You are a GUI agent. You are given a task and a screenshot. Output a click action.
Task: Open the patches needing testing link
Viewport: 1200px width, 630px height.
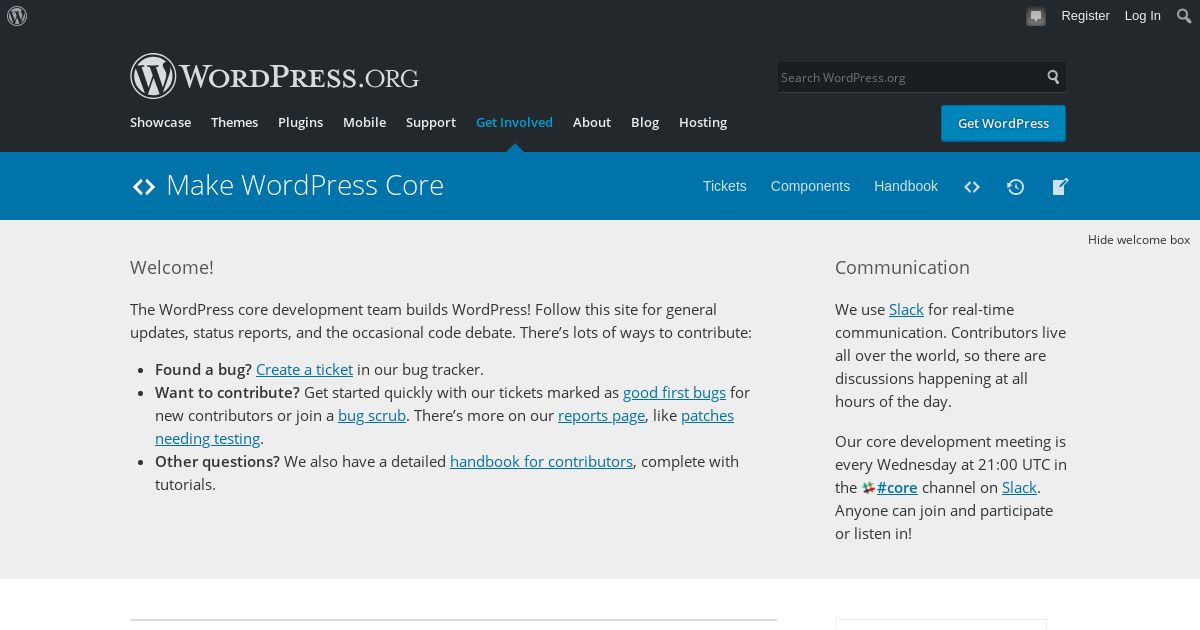coord(707,415)
